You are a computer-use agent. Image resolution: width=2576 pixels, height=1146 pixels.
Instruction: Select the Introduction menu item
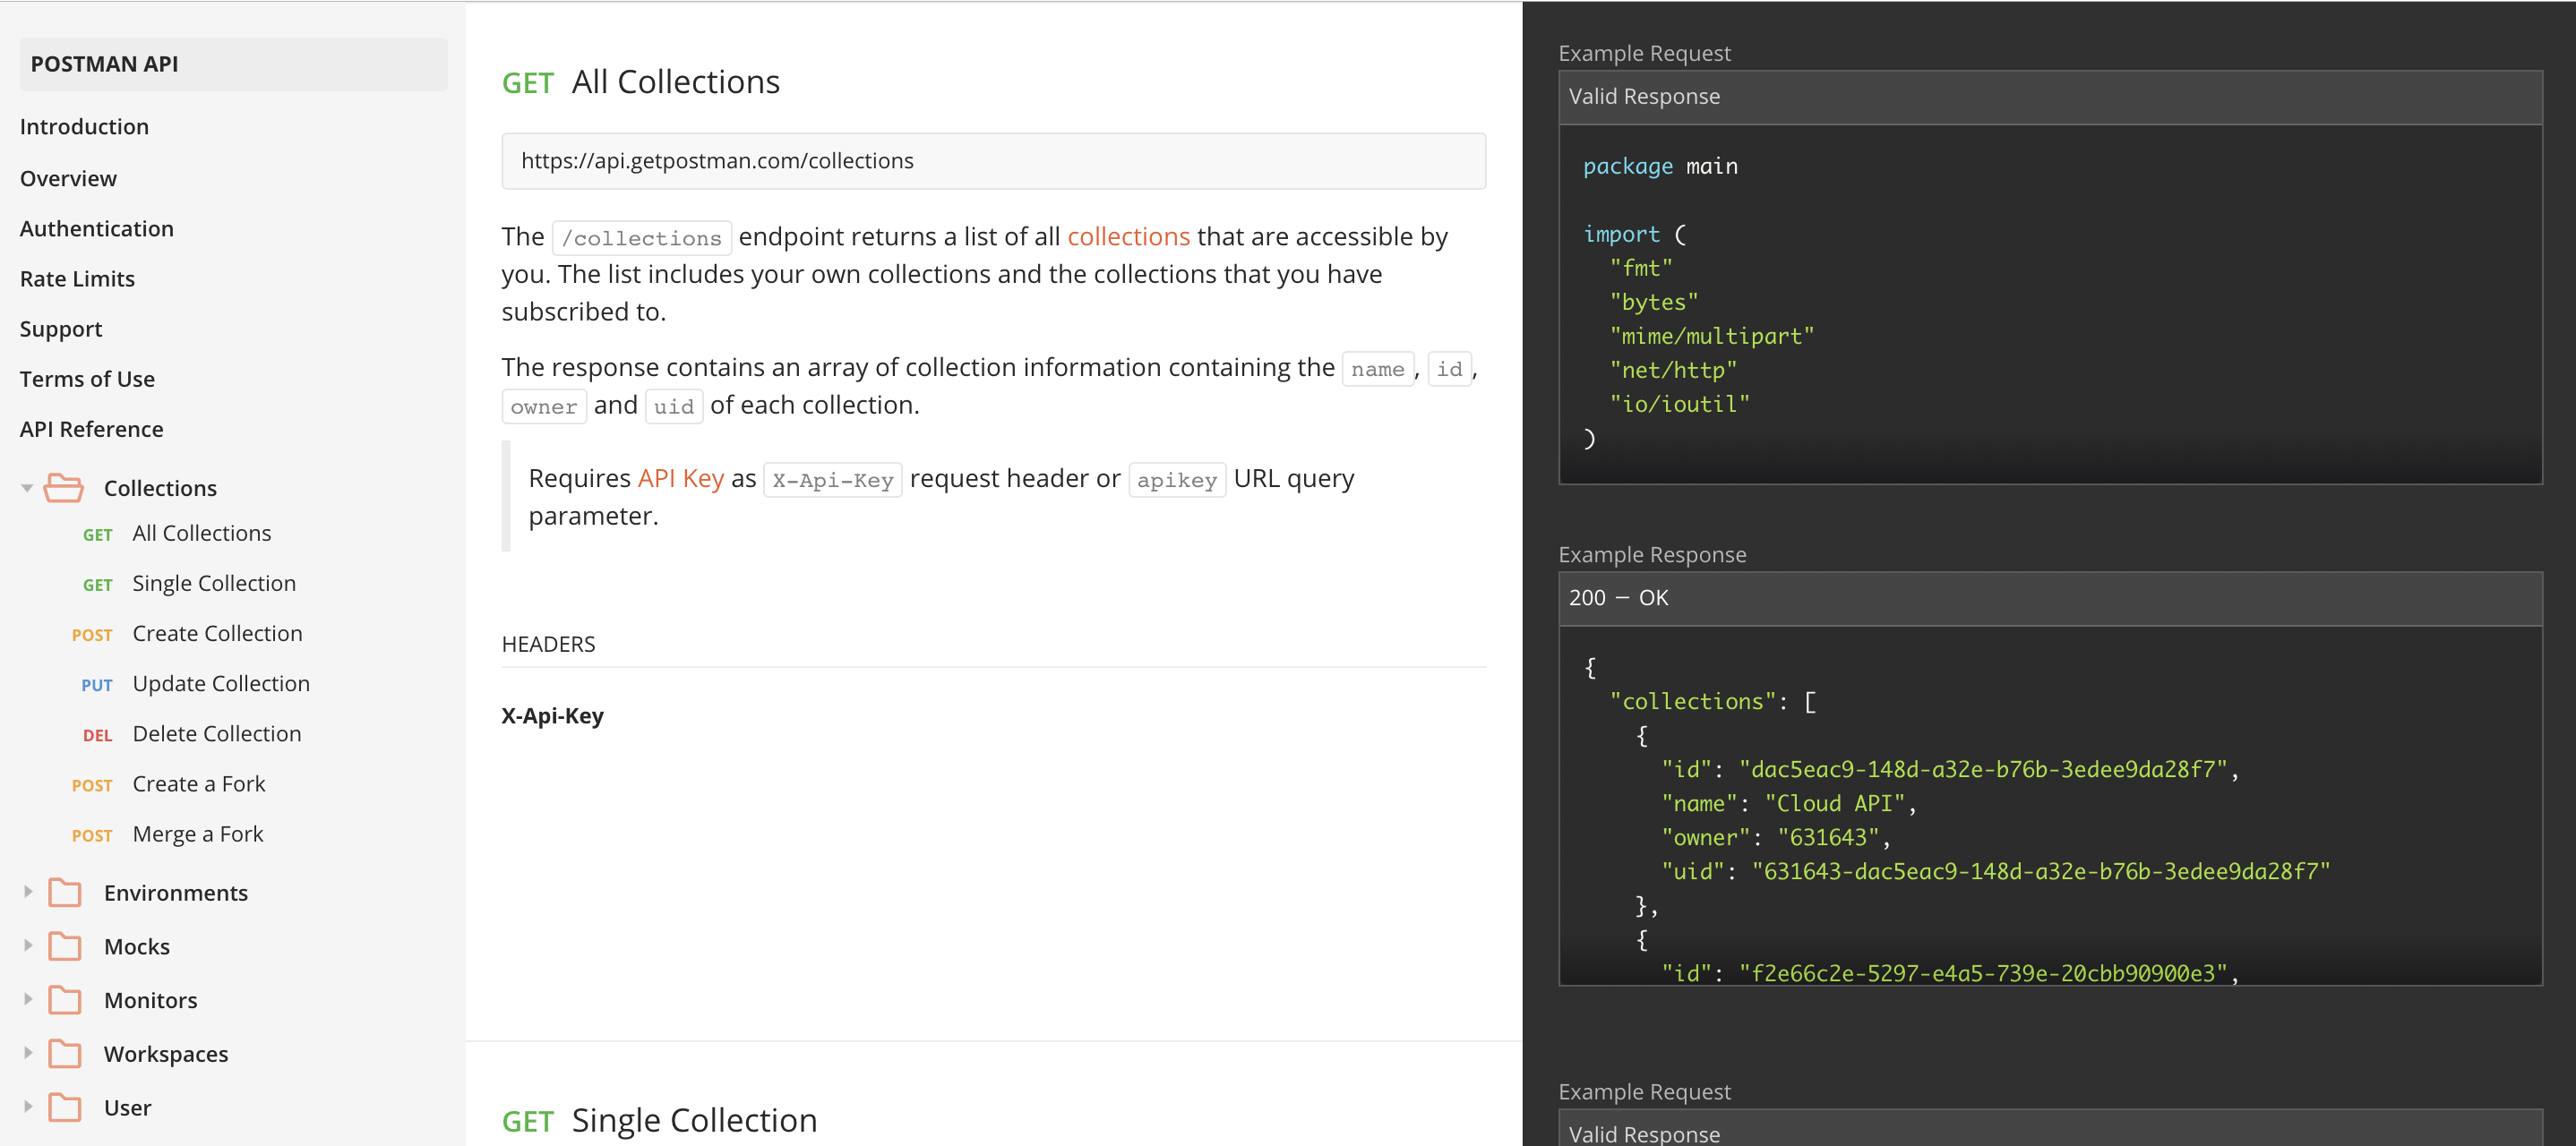85,126
